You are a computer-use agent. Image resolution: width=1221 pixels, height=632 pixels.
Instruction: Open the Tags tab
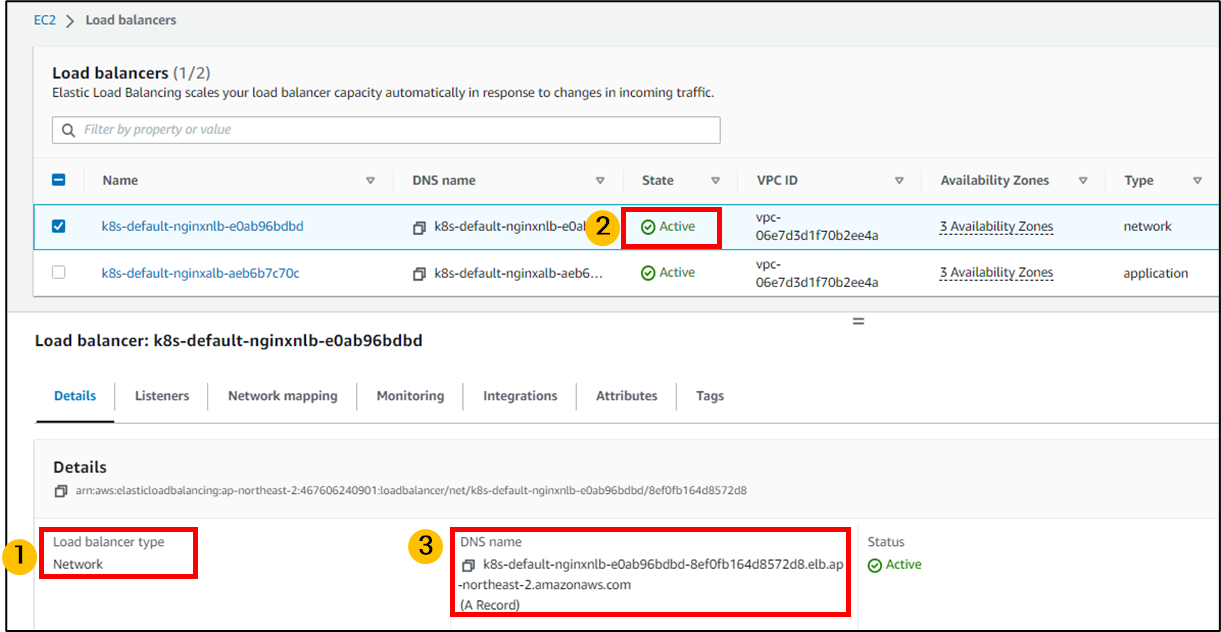(x=710, y=396)
